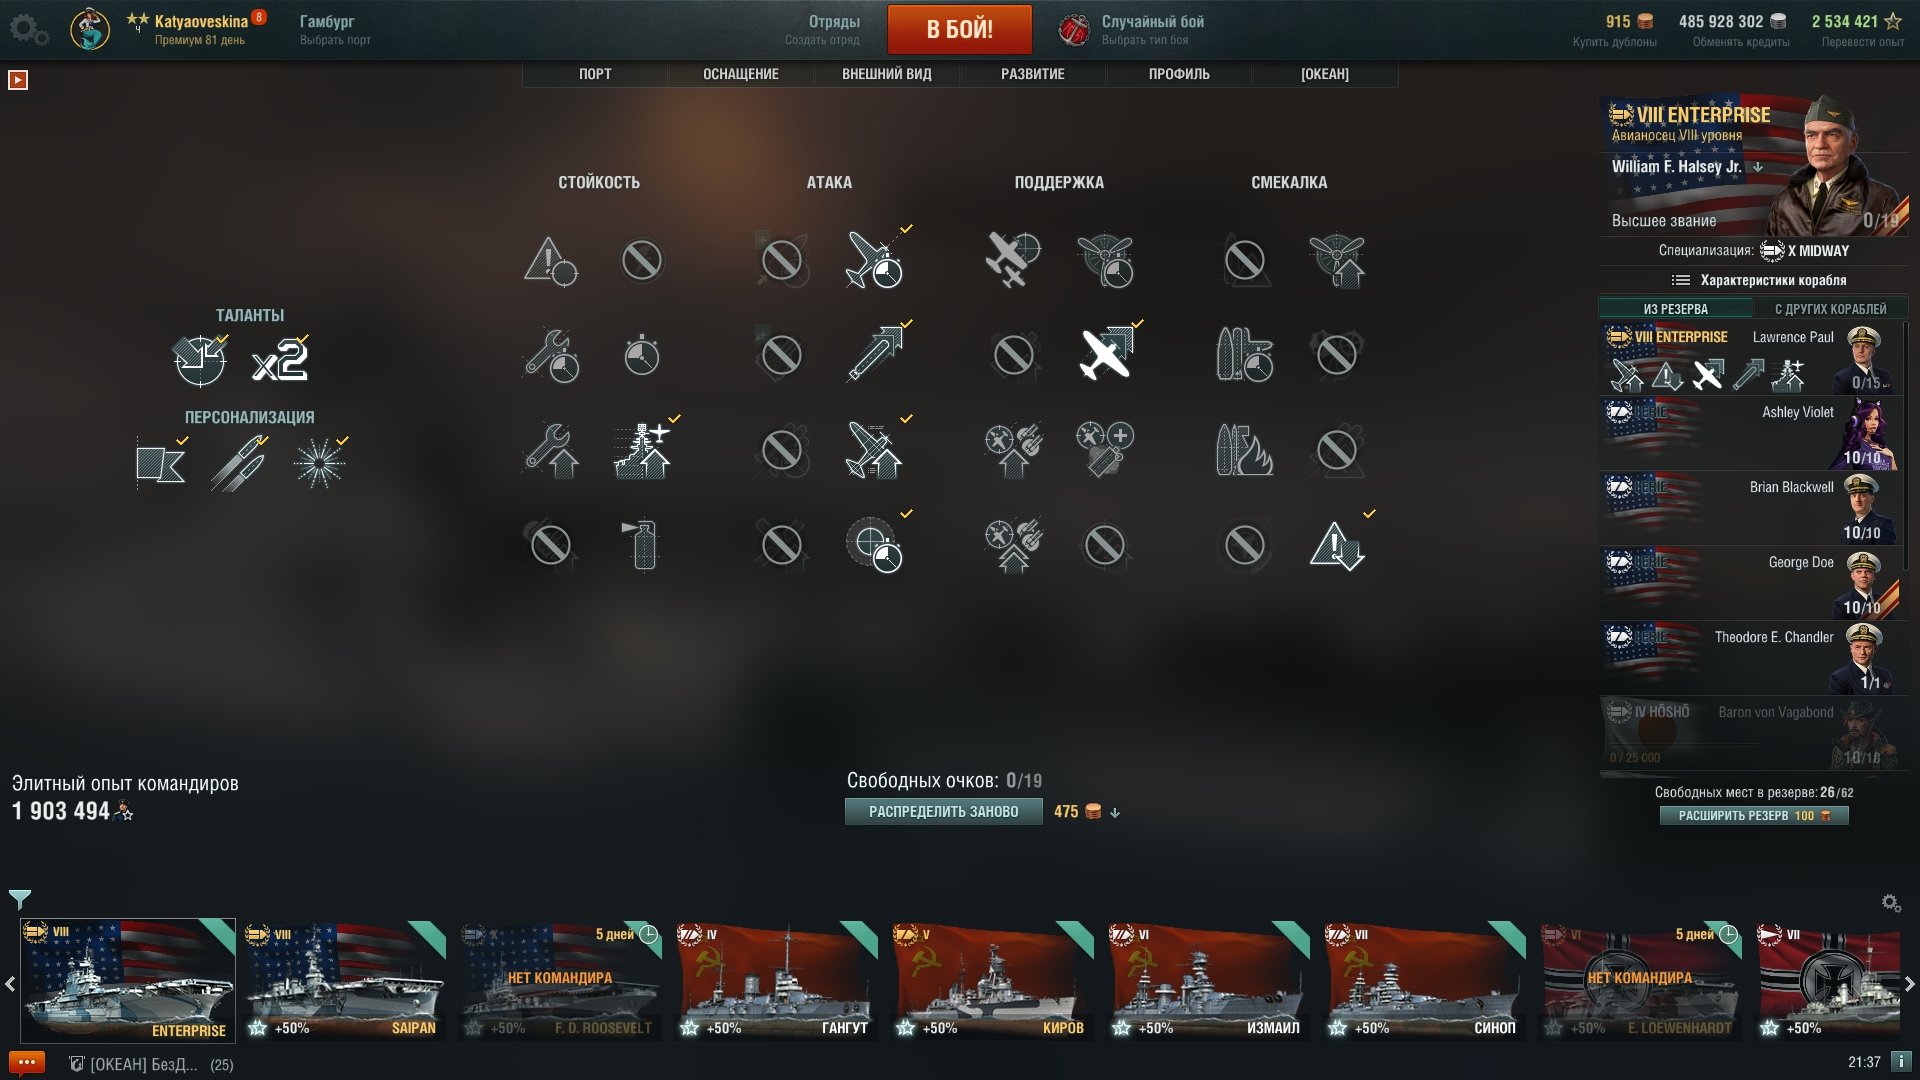Screen dimensions: 1920x1080
Task: Expand the 475 doubloons cost dropdown arrow
Action: (1115, 813)
